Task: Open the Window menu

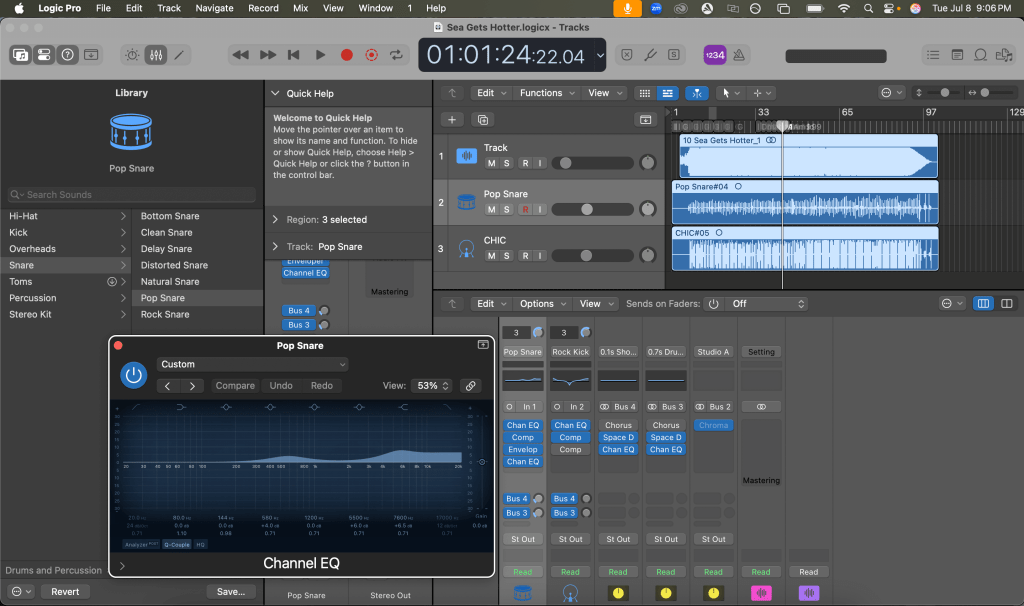Action: [x=376, y=8]
